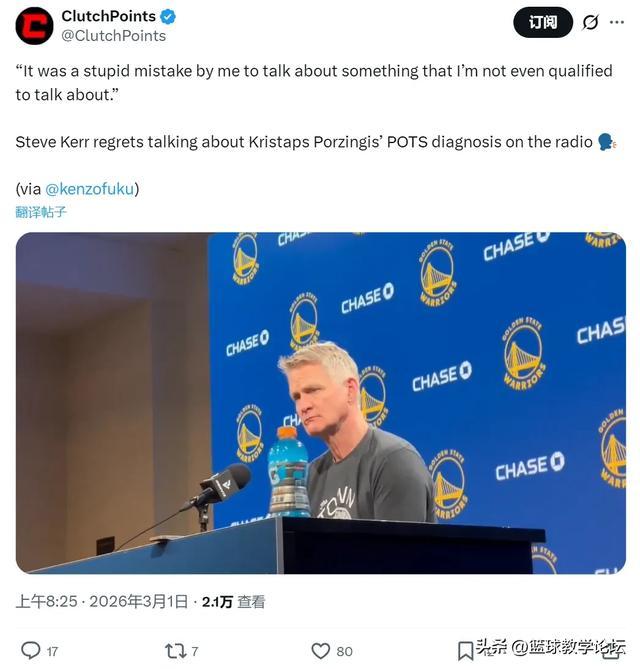Click the reply count 17

tap(52, 652)
